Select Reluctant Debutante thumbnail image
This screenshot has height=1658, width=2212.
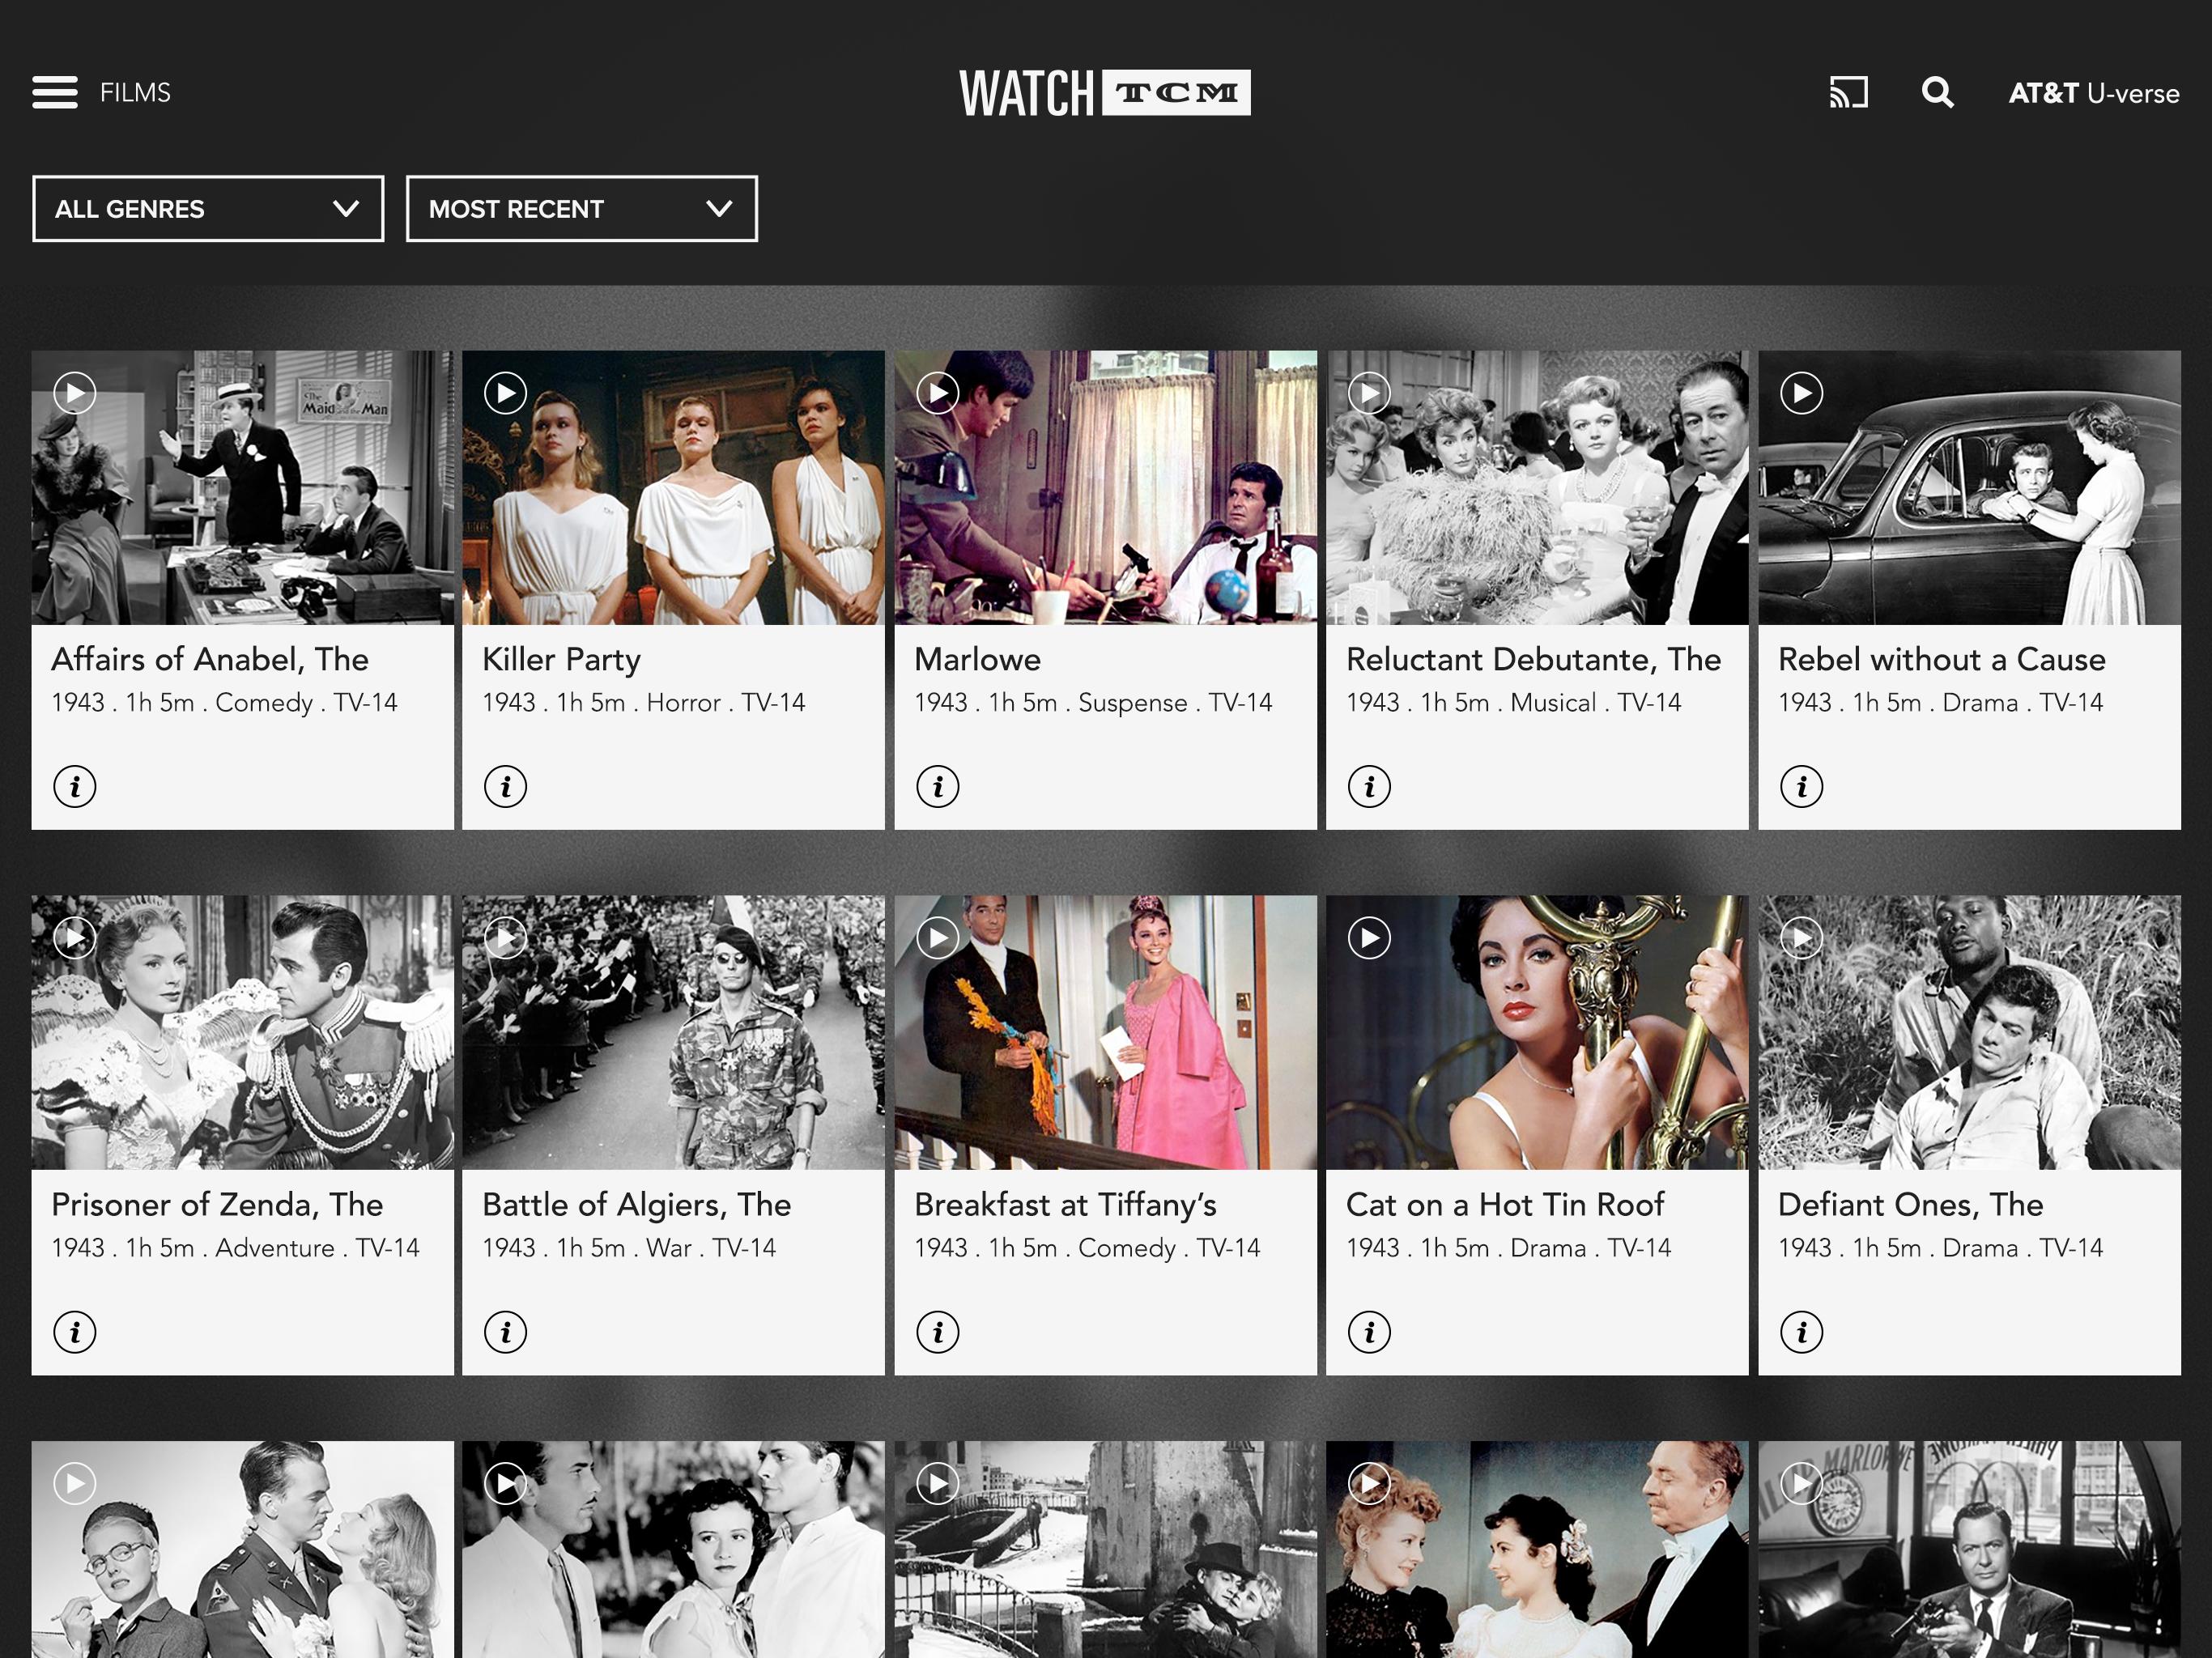1537,488
